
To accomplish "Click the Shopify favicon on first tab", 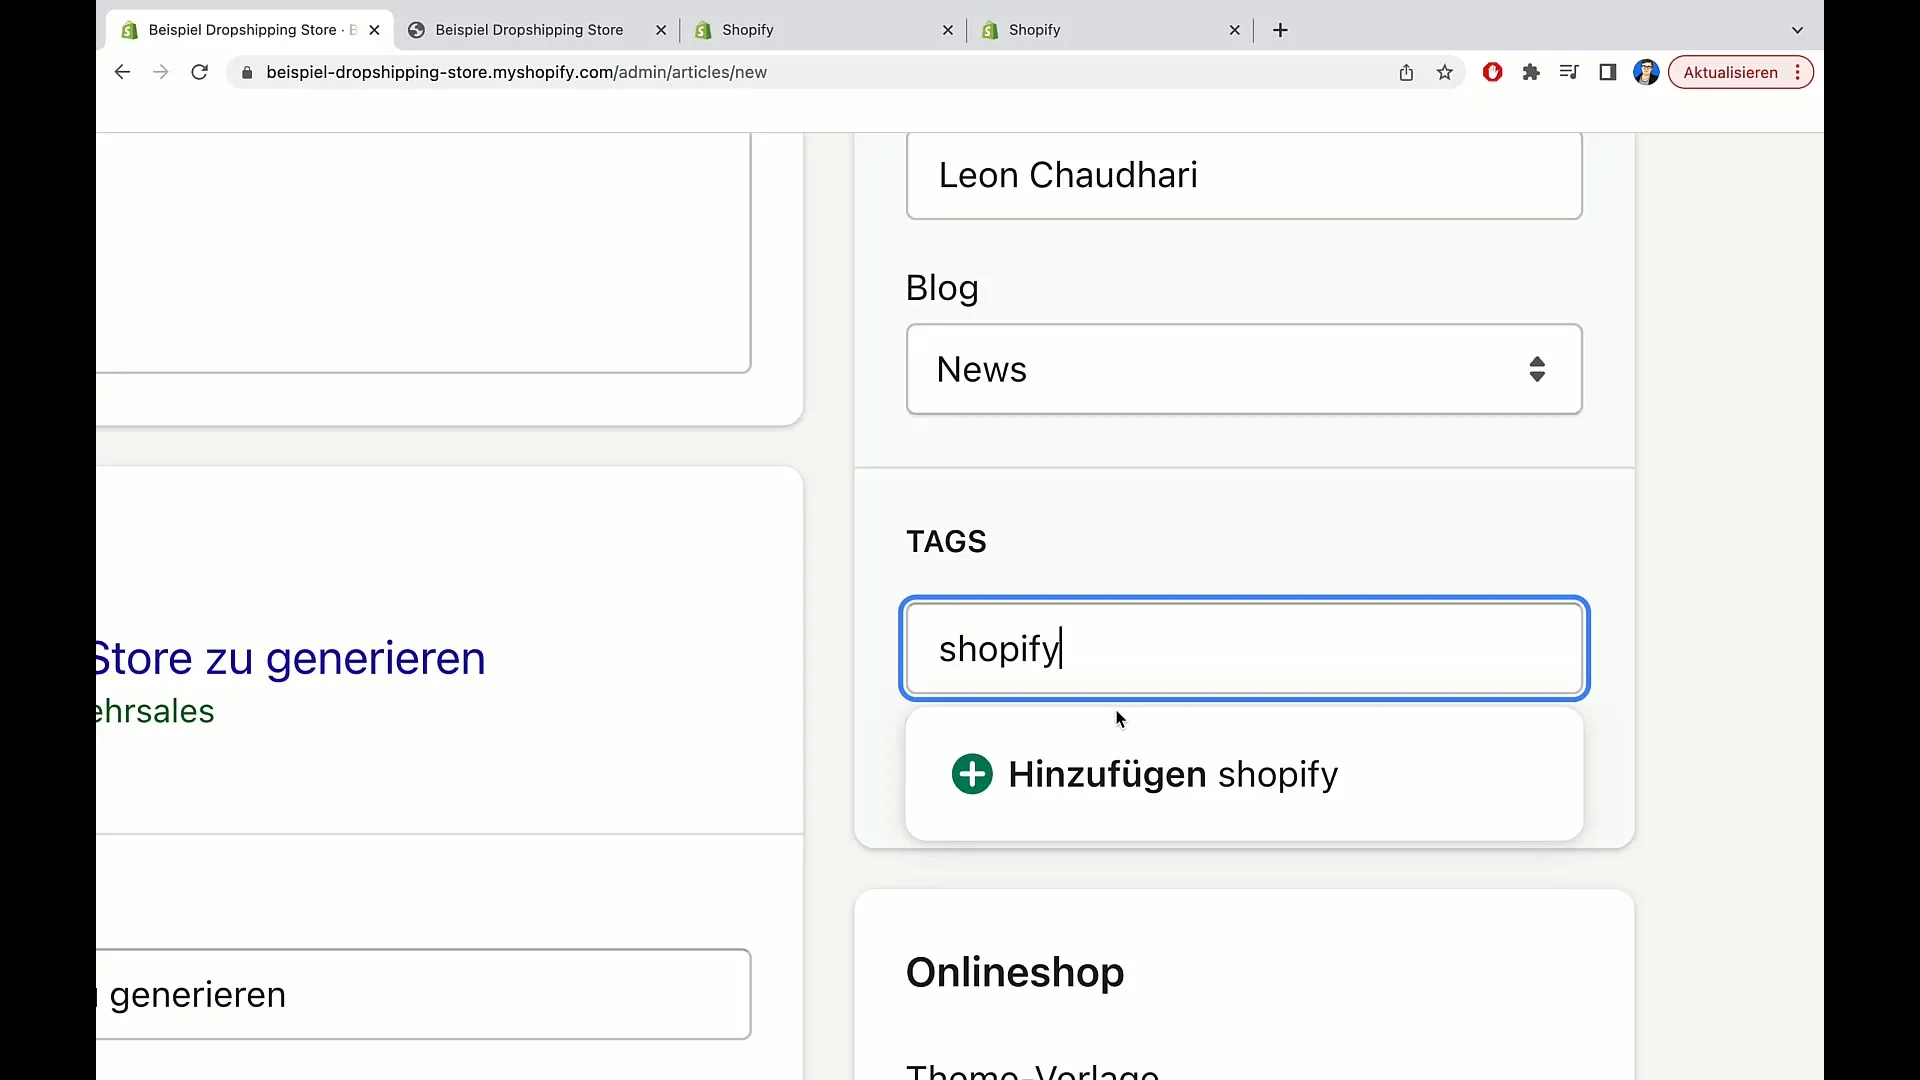I will click(129, 30).
